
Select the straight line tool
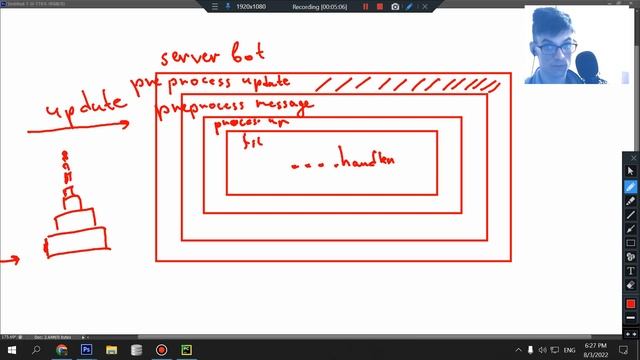click(x=631, y=215)
